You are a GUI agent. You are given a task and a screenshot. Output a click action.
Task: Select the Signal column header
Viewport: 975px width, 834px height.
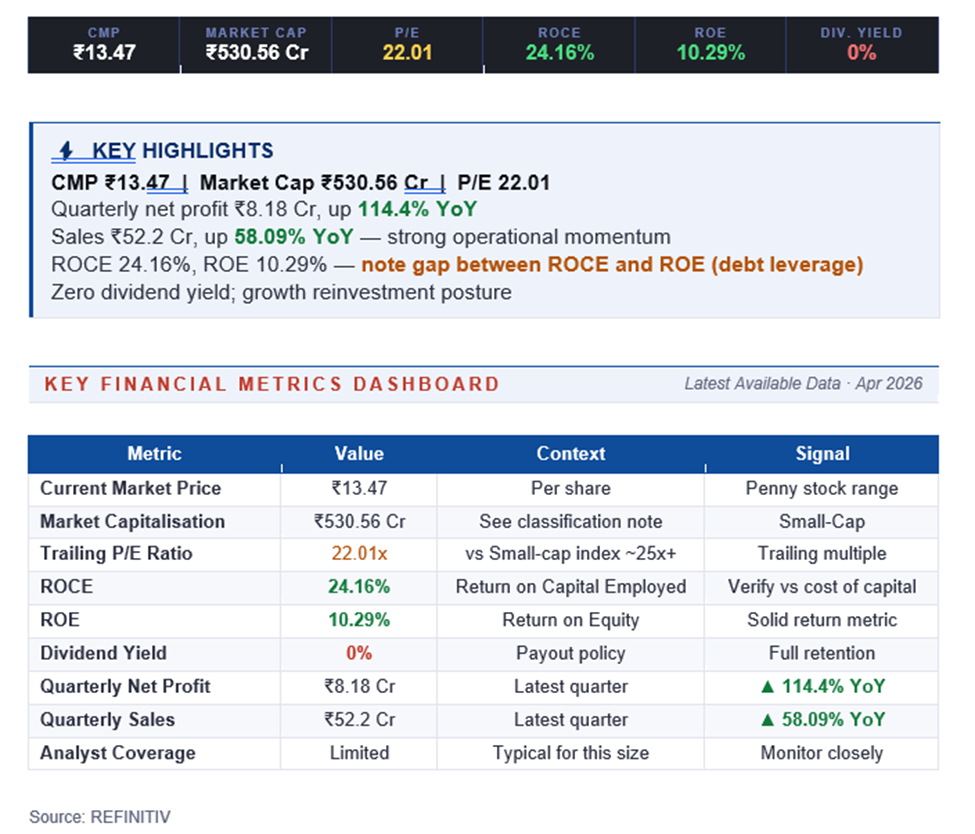(821, 454)
